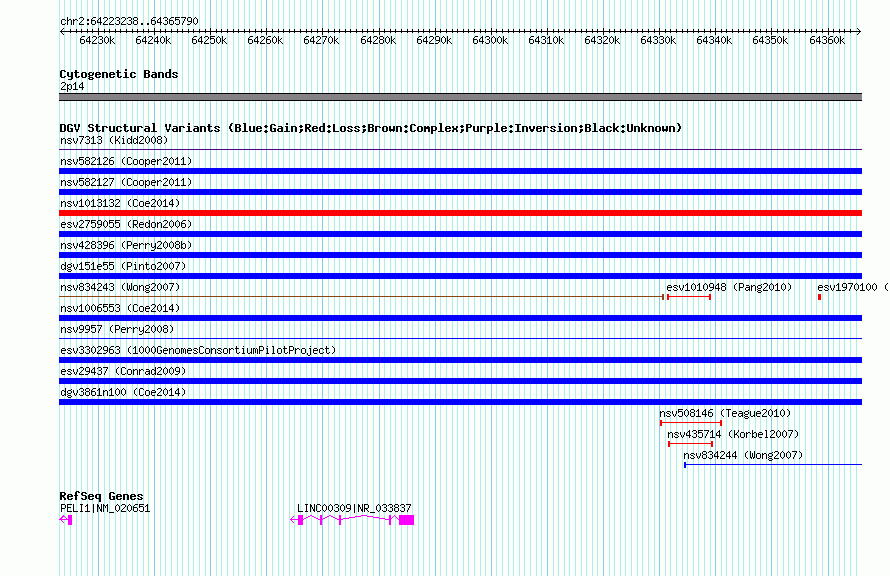The width and height of the screenshot is (890, 576).
Task: Click the 64300k ruler tick label
Action: [x=490, y=40]
